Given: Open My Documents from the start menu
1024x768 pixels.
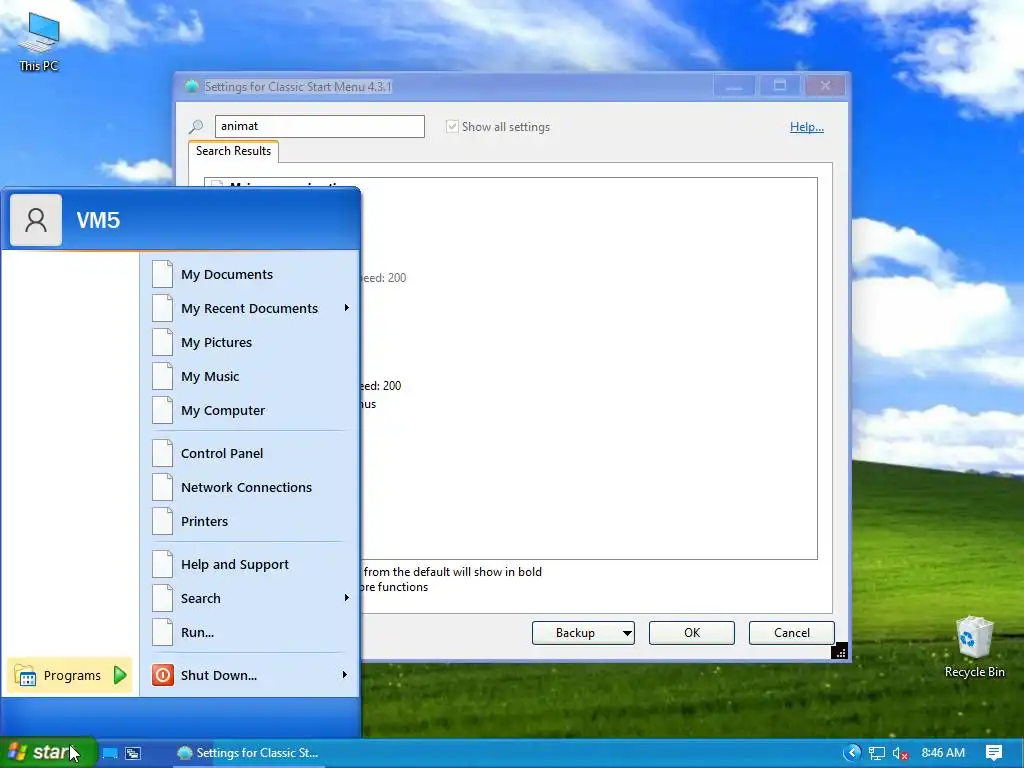Looking at the screenshot, I should click(x=250, y=274).
